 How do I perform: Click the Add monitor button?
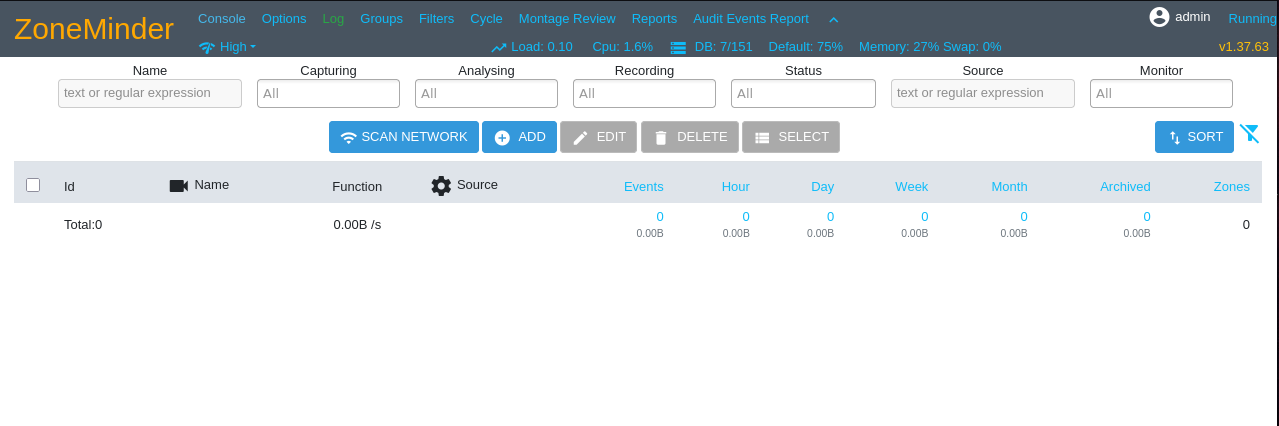(x=519, y=137)
